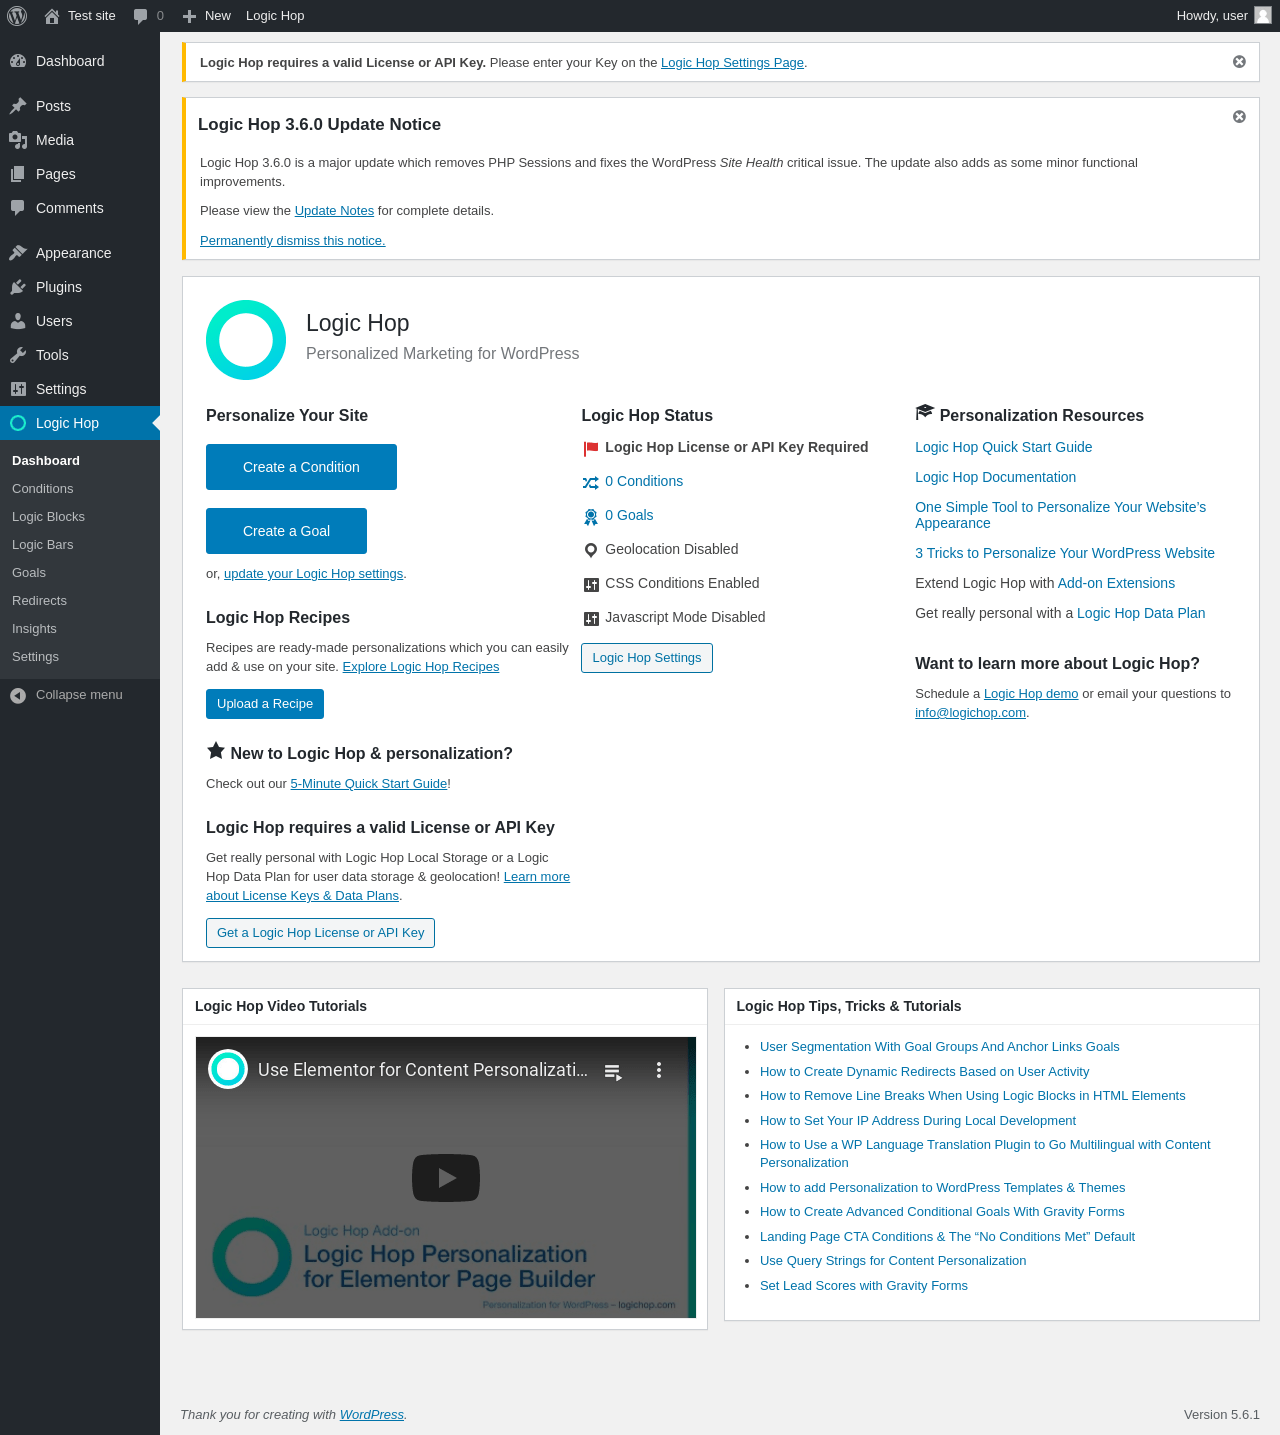Open the WordPress logo menu
The width and height of the screenshot is (1280, 1435).
pos(17,16)
